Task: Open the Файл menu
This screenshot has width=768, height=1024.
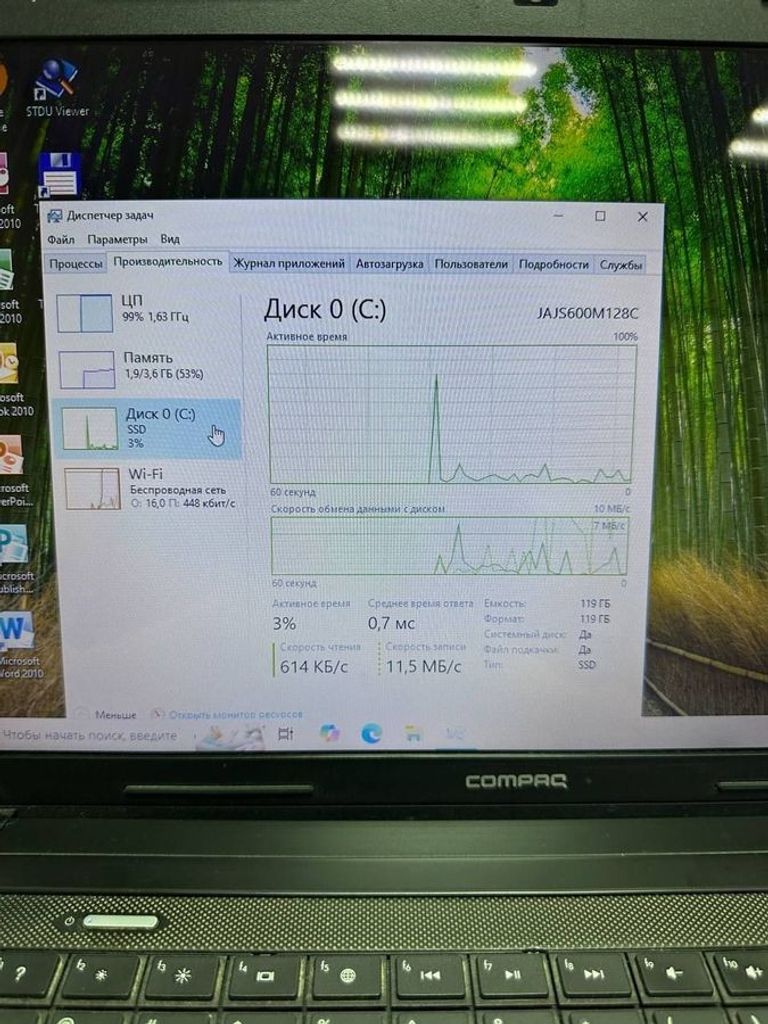Action: pos(61,240)
